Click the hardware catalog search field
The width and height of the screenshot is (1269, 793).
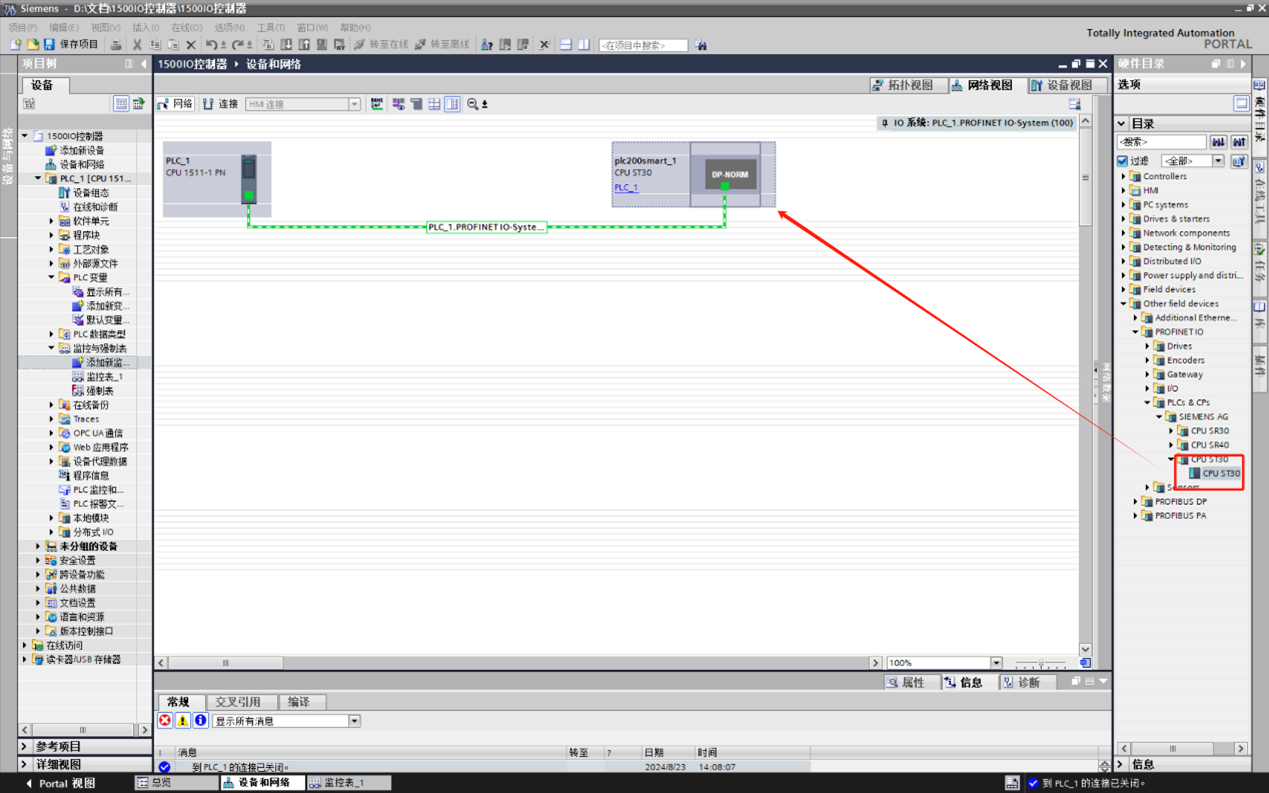tap(1161, 142)
